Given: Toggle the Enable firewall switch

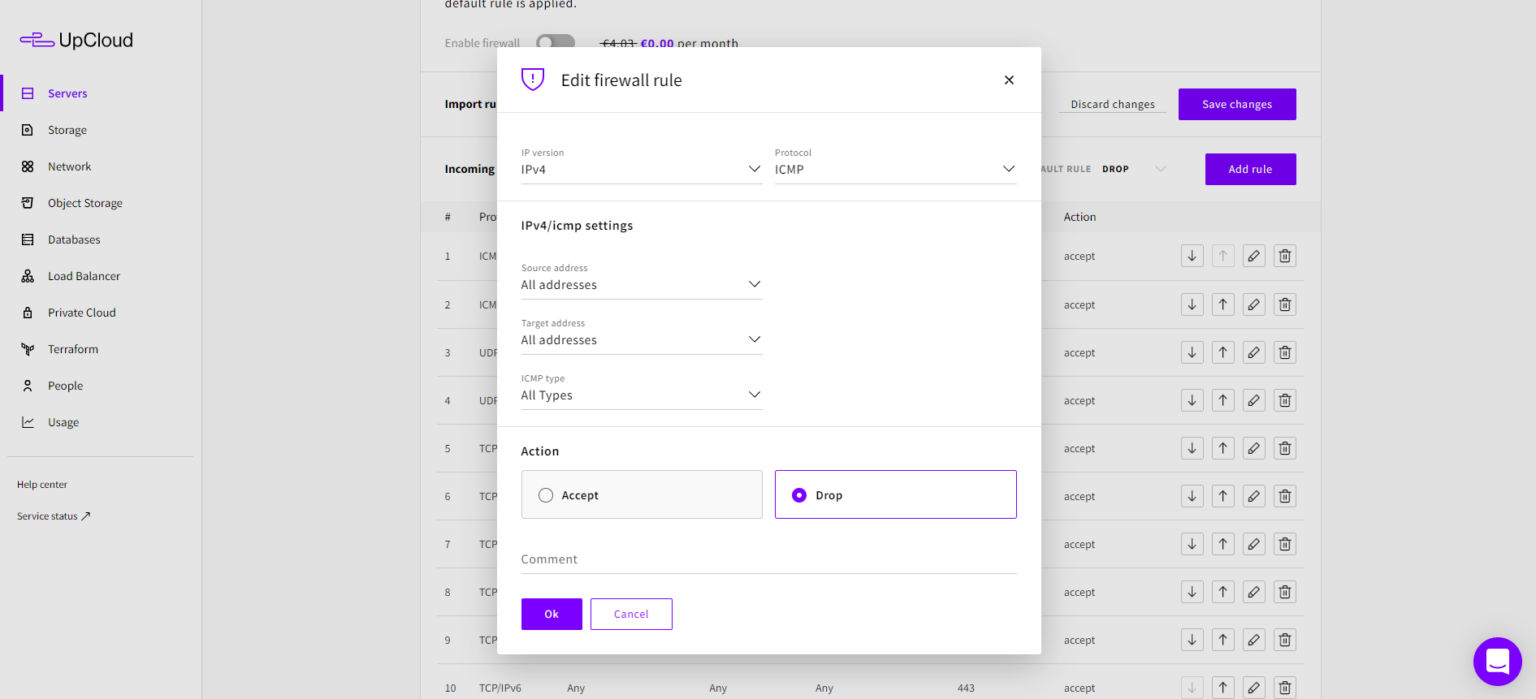Looking at the screenshot, I should pyautogui.click(x=556, y=43).
